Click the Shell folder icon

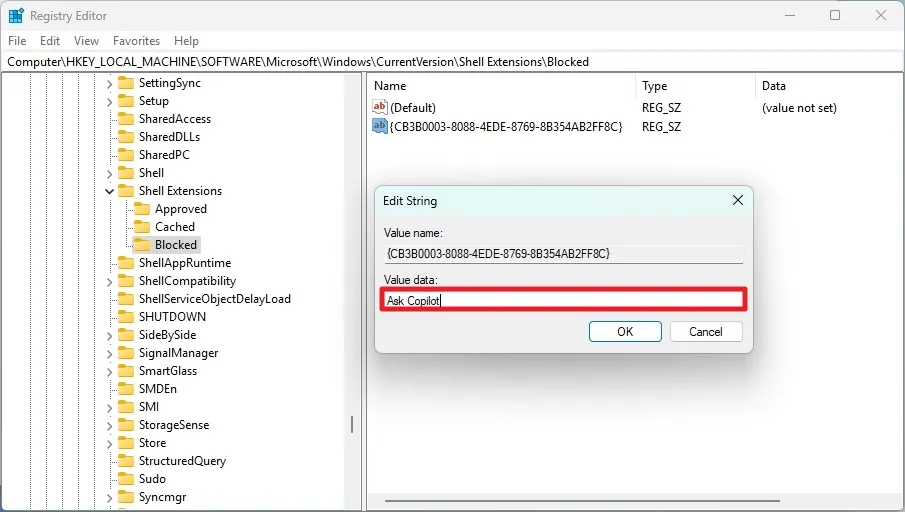(126, 173)
